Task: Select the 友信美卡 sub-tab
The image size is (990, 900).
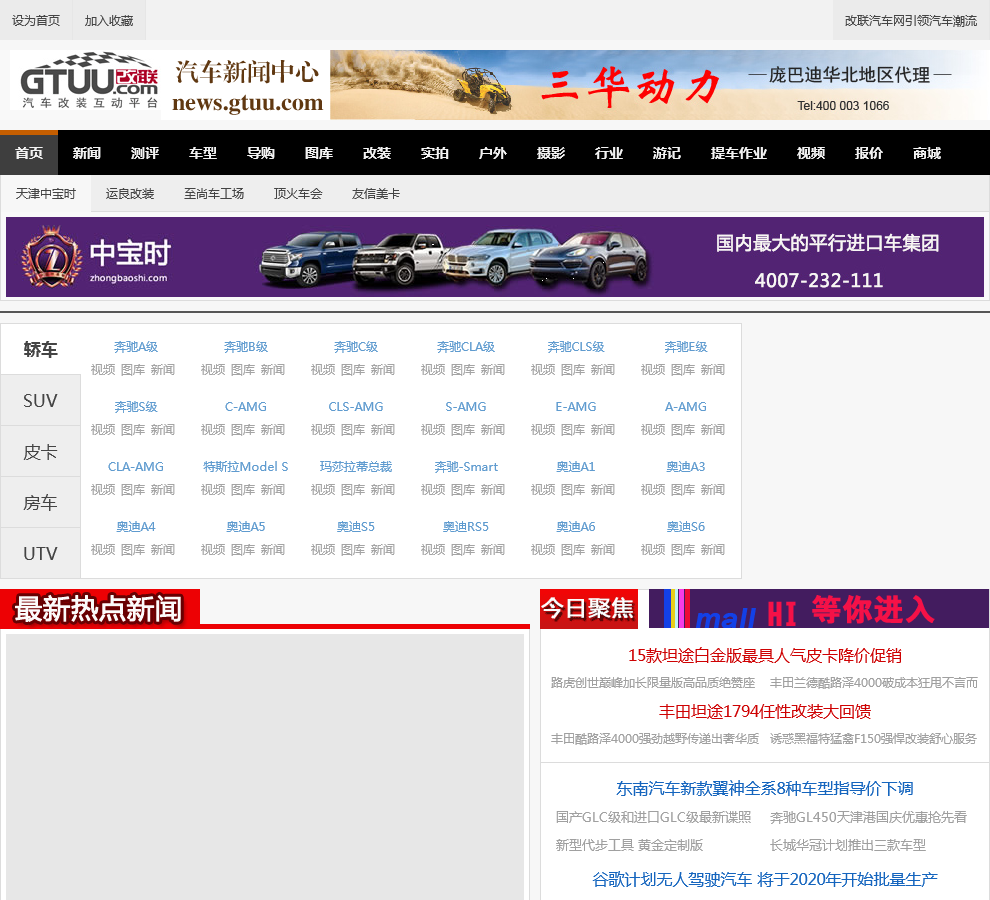Action: (x=376, y=194)
